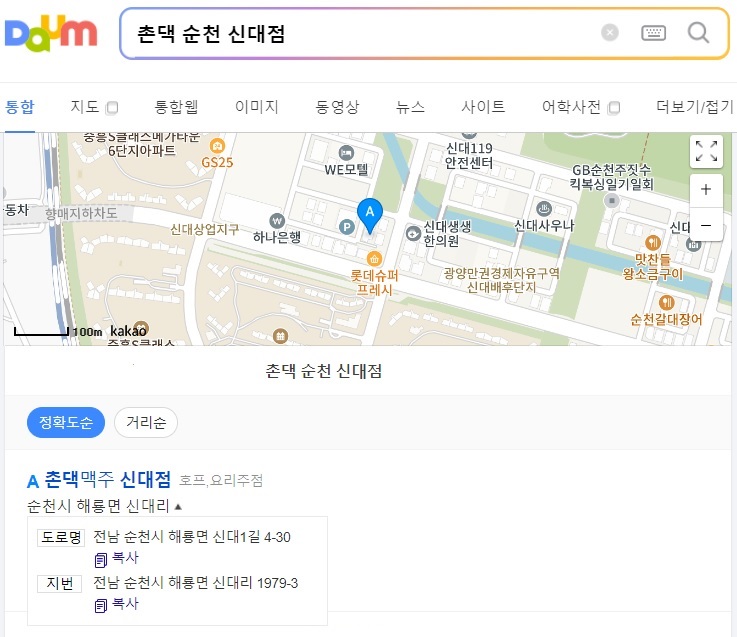Image resolution: width=737 pixels, height=637 pixels.
Task: Select the 향매지하차도 map label
Action: [x=81, y=213]
